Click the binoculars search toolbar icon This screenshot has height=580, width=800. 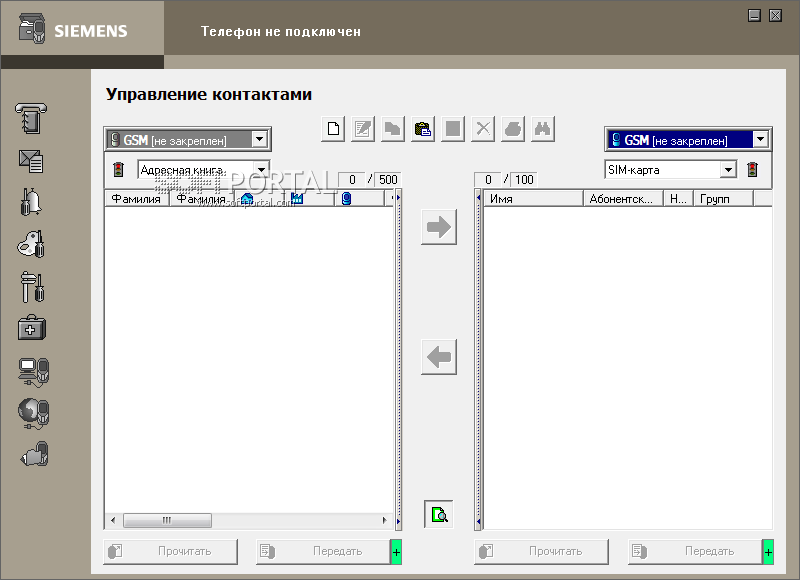(543, 129)
